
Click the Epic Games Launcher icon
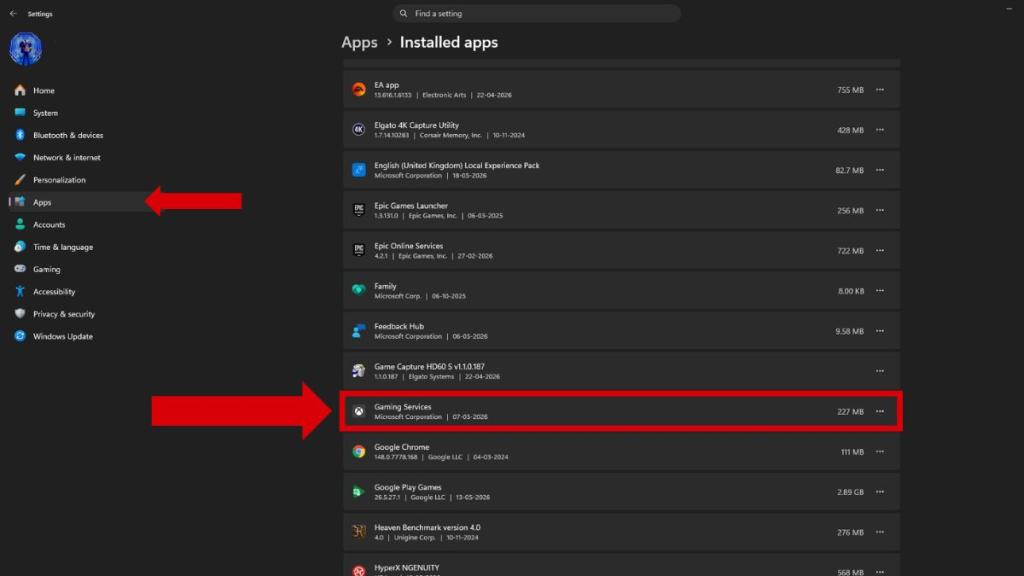359,210
